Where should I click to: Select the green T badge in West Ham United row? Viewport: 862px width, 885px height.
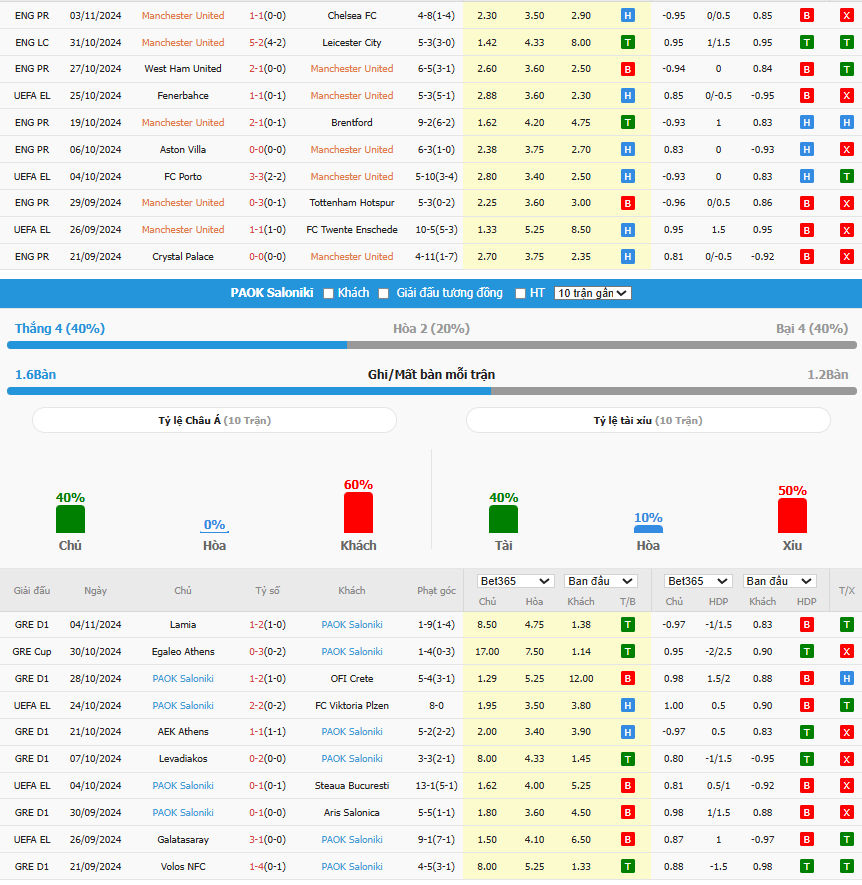846,69
